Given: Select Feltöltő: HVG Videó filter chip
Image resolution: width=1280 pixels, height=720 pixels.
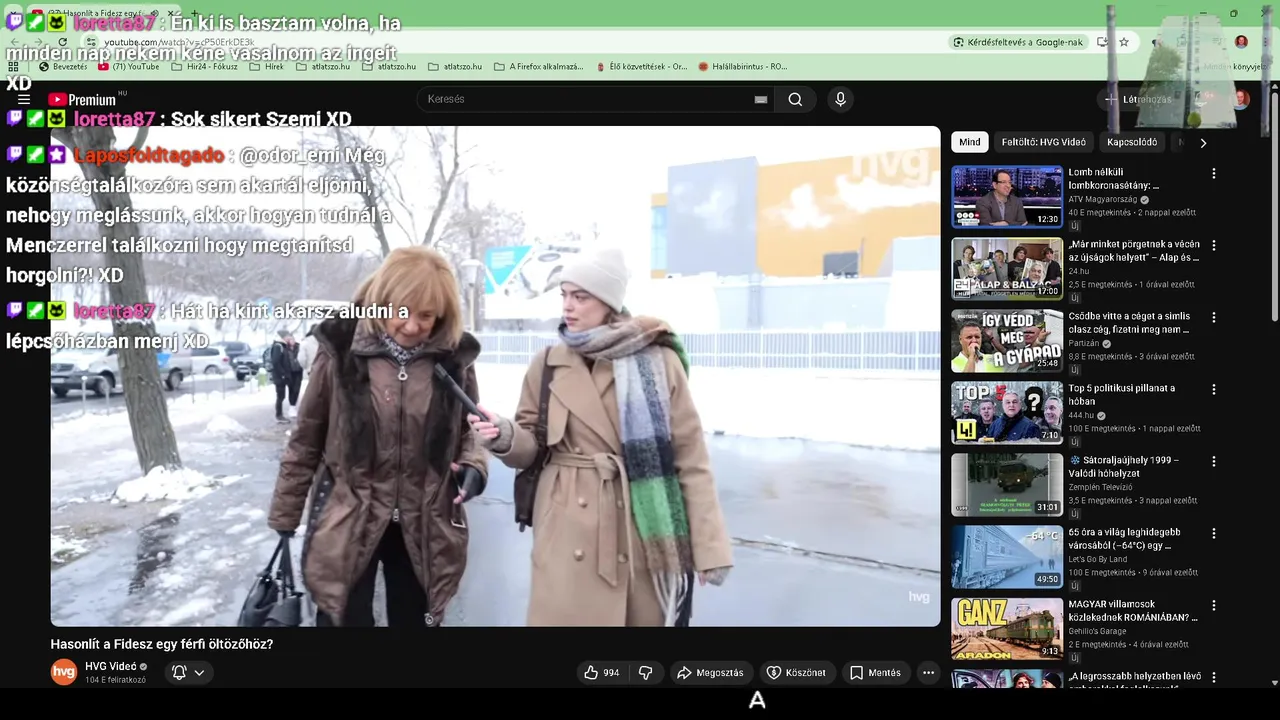Looking at the screenshot, I should pyautogui.click(x=1044, y=142).
